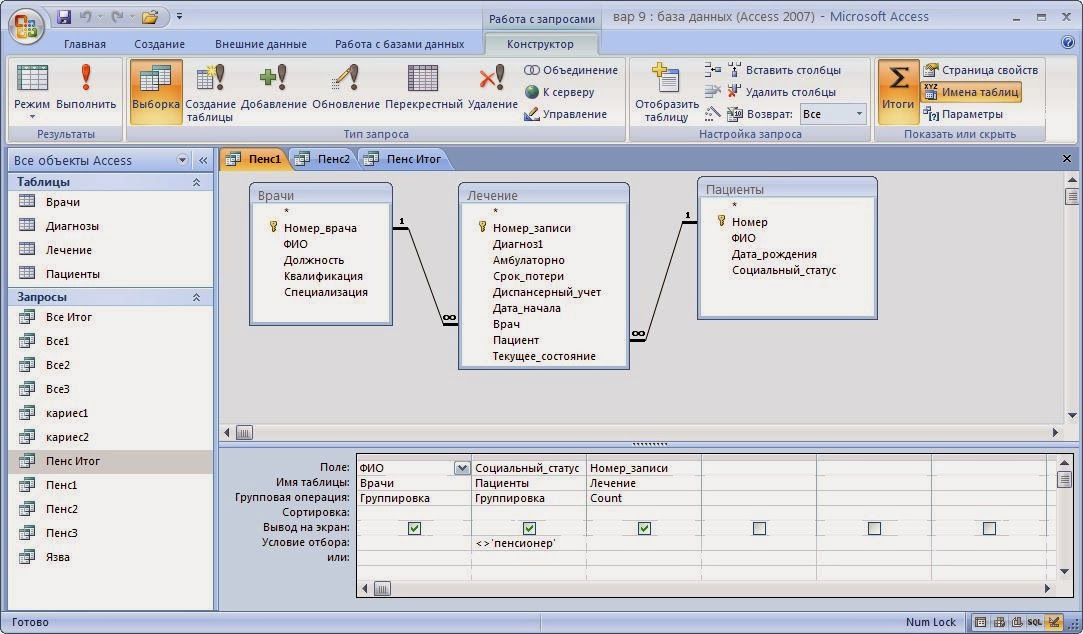Select the Перекрестный query type
Viewport: 1083px width, 634px height.
coord(423,88)
